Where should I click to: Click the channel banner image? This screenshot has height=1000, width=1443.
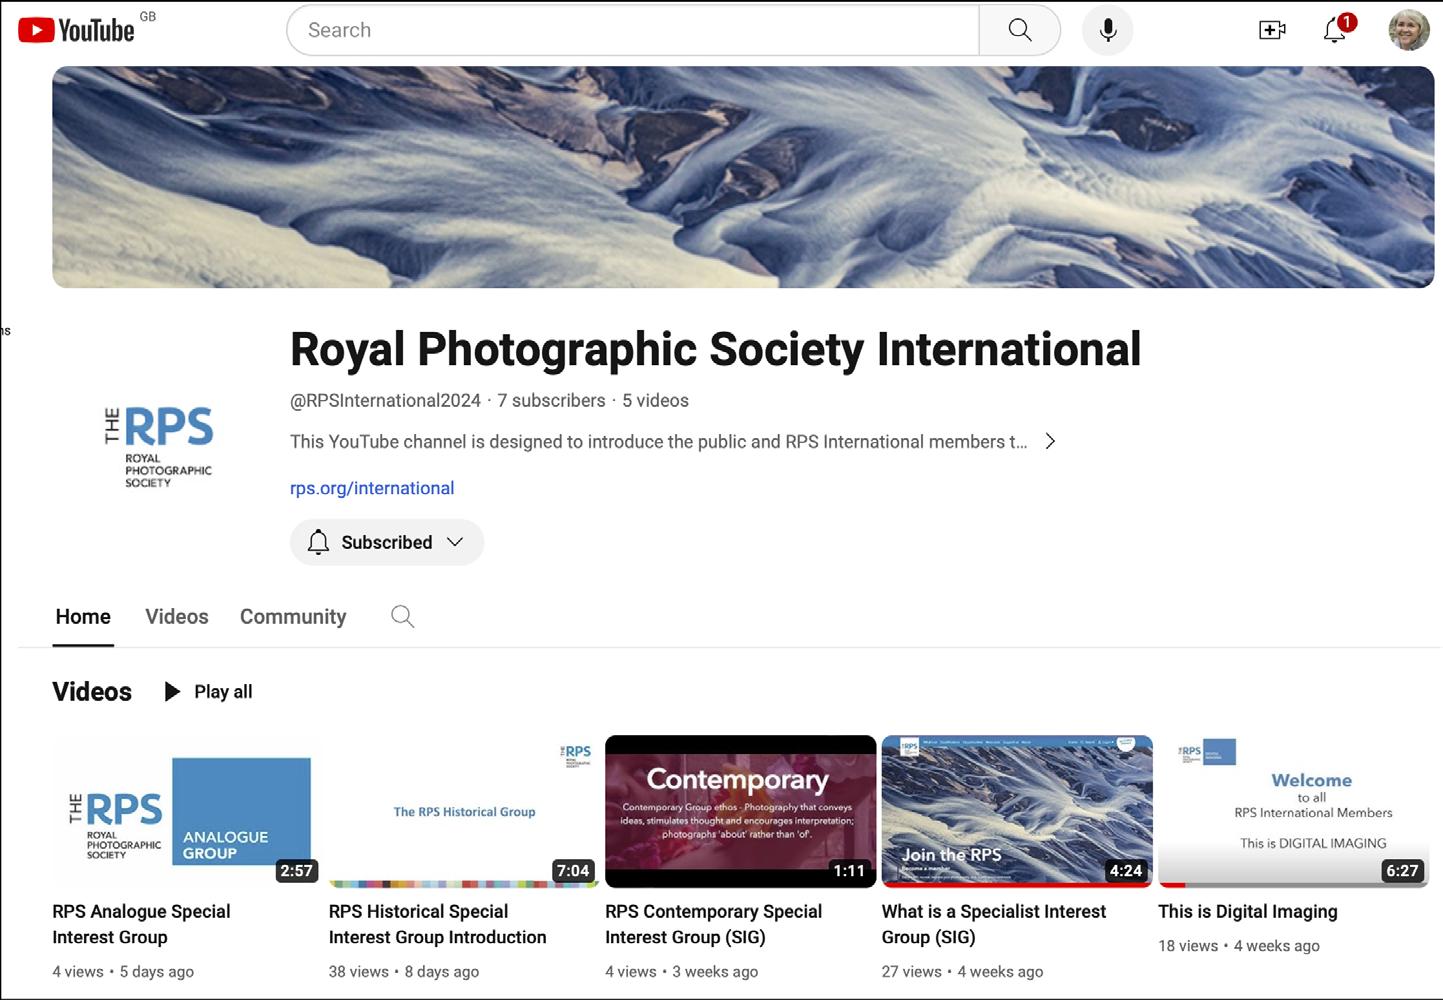[743, 177]
